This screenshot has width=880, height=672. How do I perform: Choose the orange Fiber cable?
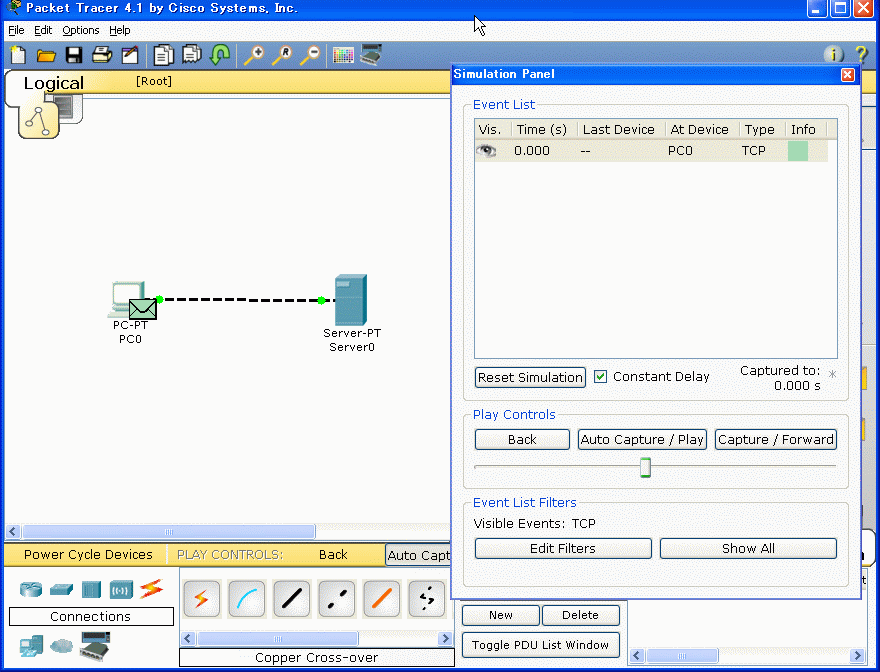pos(382,598)
